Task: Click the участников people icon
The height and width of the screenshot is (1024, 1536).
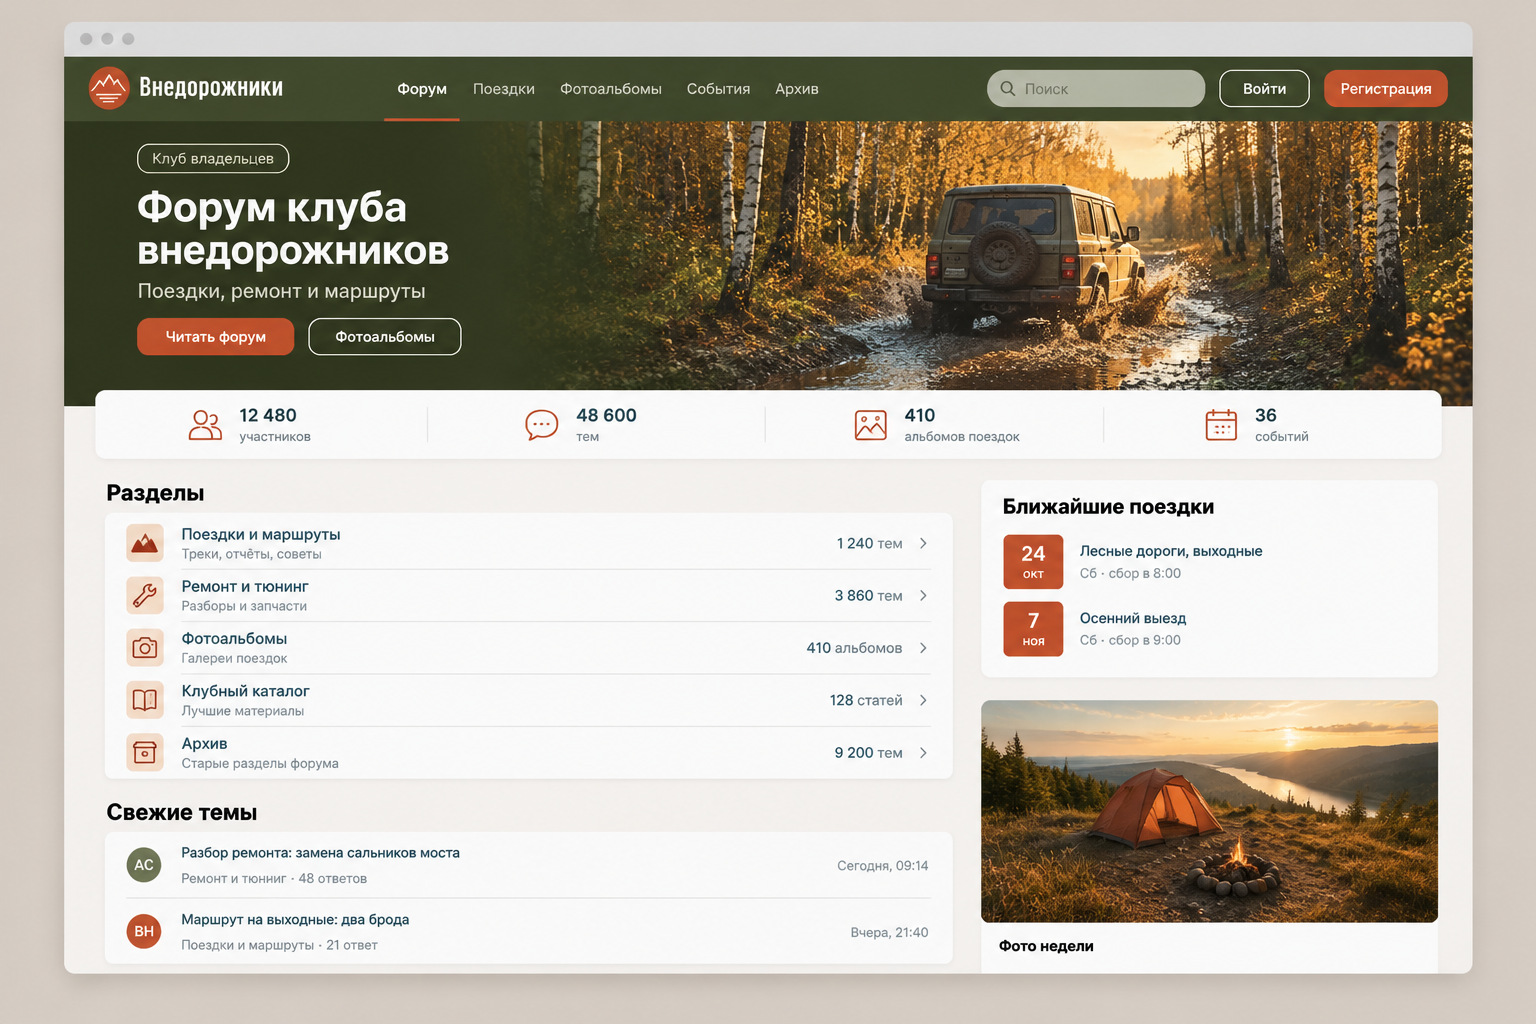Action: tap(205, 425)
